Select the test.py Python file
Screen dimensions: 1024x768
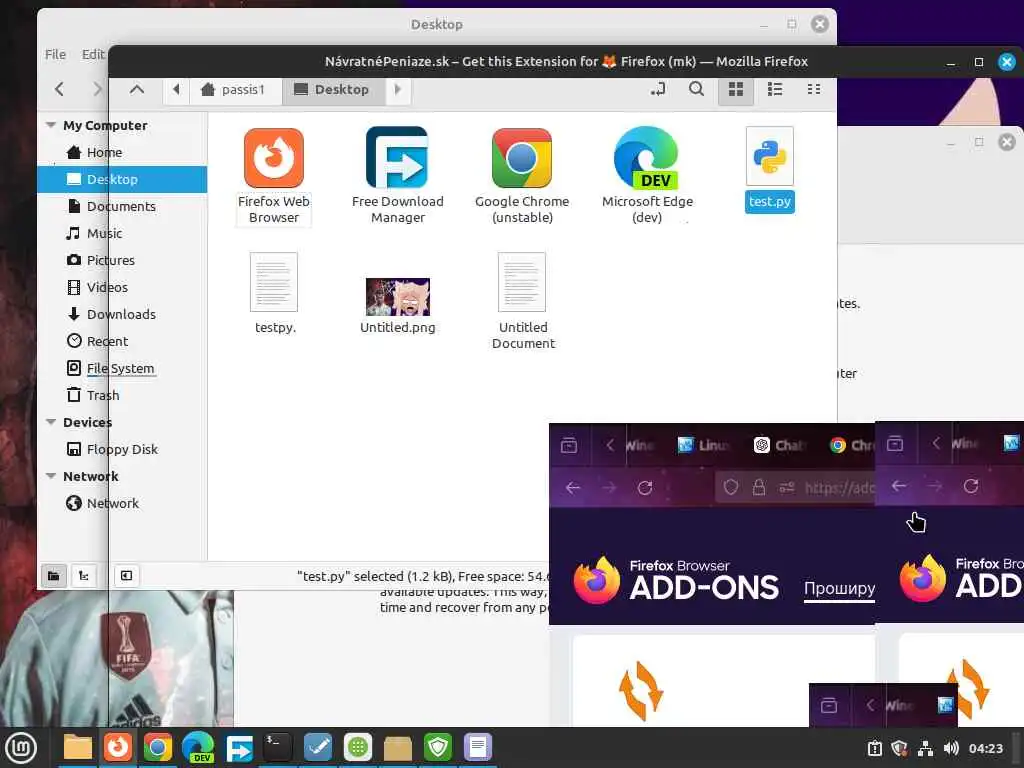click(770, 170)
